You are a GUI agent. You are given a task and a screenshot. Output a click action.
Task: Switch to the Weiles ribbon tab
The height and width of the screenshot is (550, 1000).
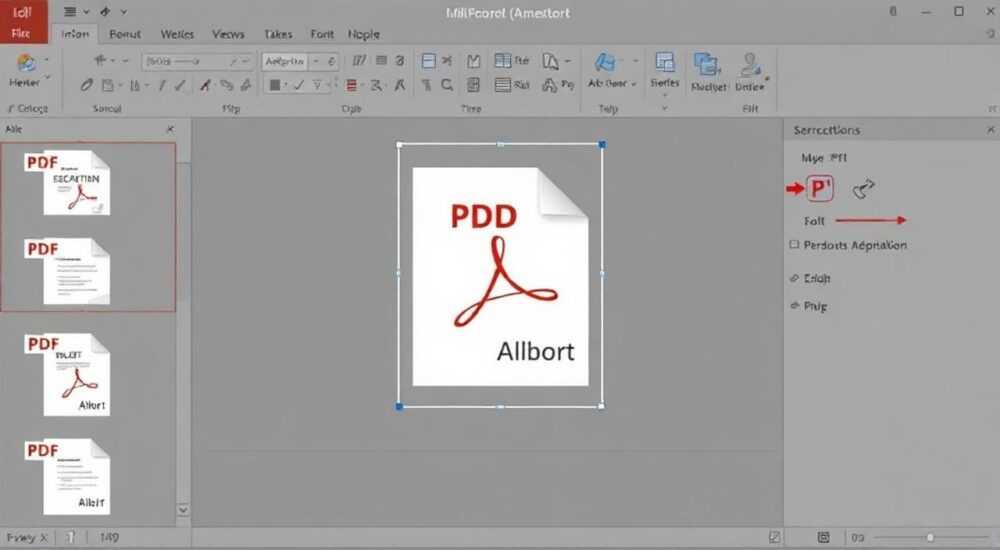pyautogui.click(x=177, y=34)
